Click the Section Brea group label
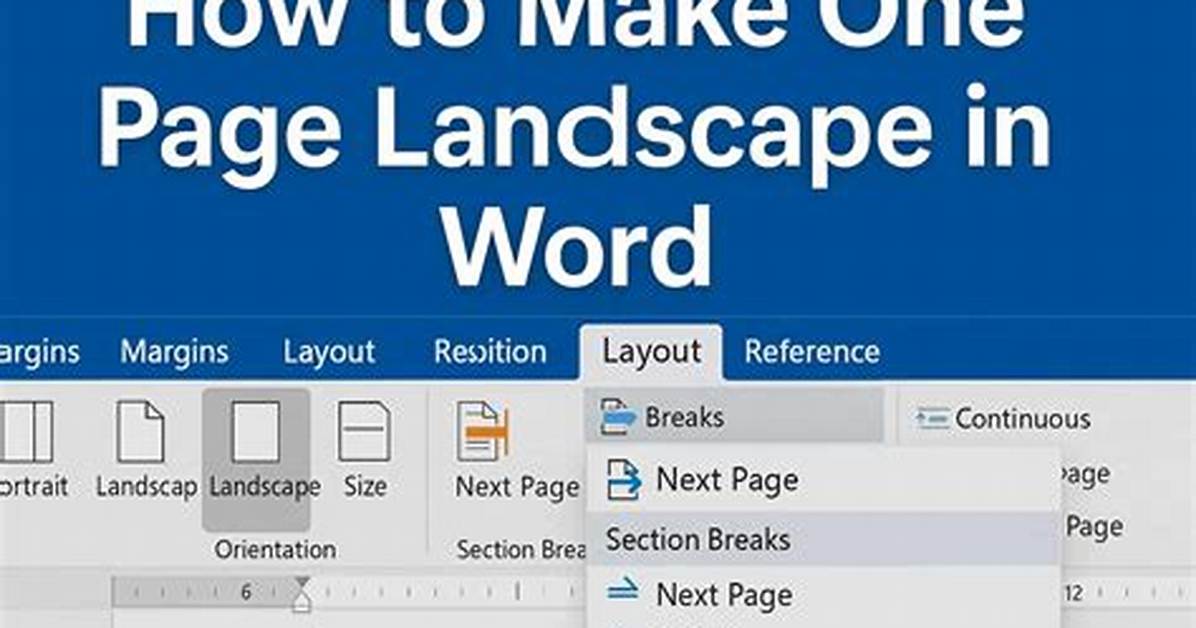Image resolution: width=1196 pixels, height=628 pixels. (521, 549)
